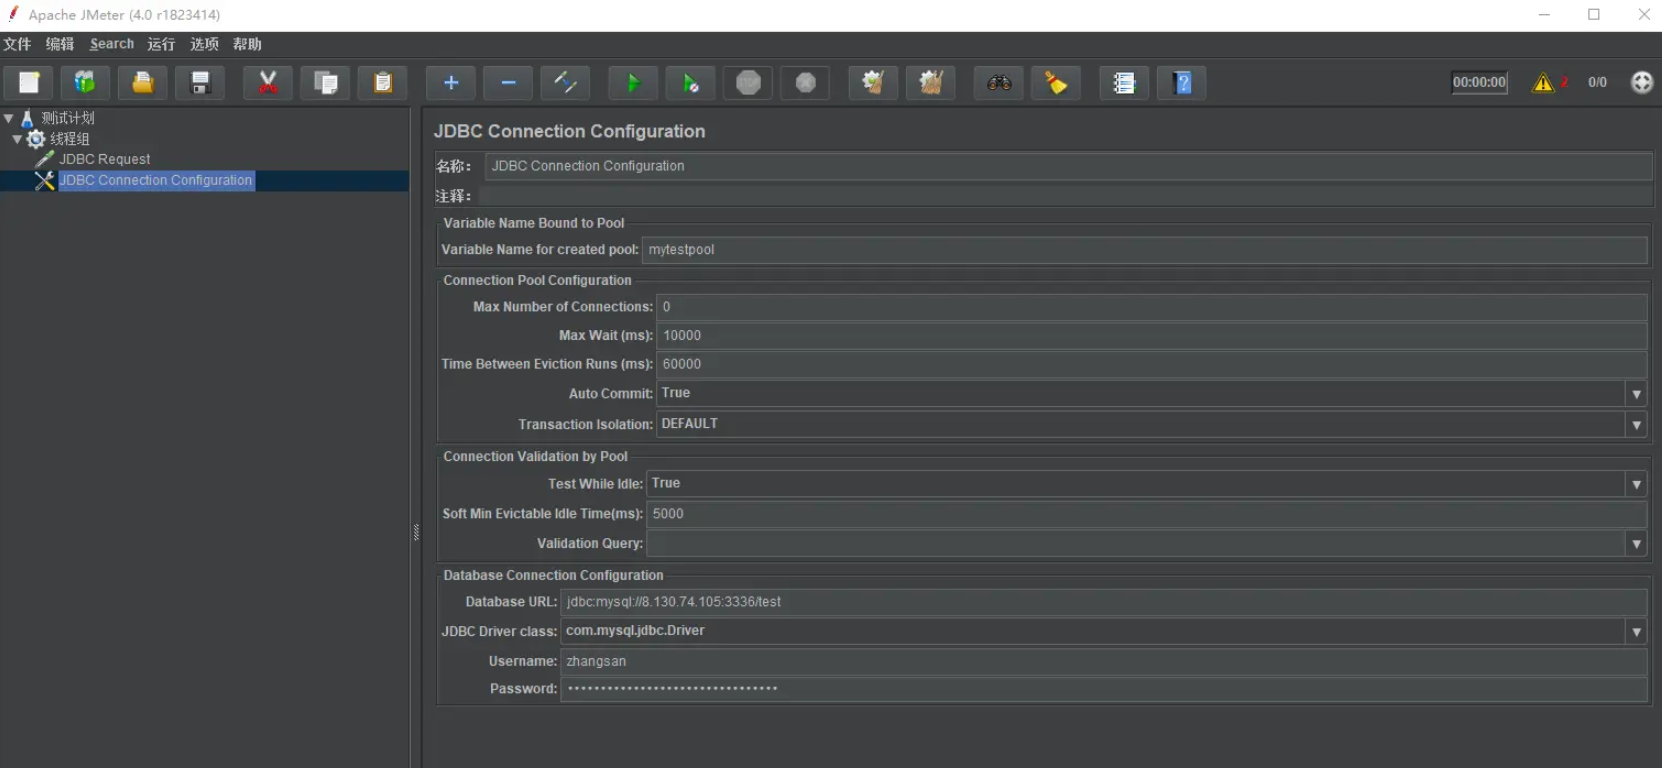
Task: Click the remote engines globe icon
Action: click(1642, 82)
